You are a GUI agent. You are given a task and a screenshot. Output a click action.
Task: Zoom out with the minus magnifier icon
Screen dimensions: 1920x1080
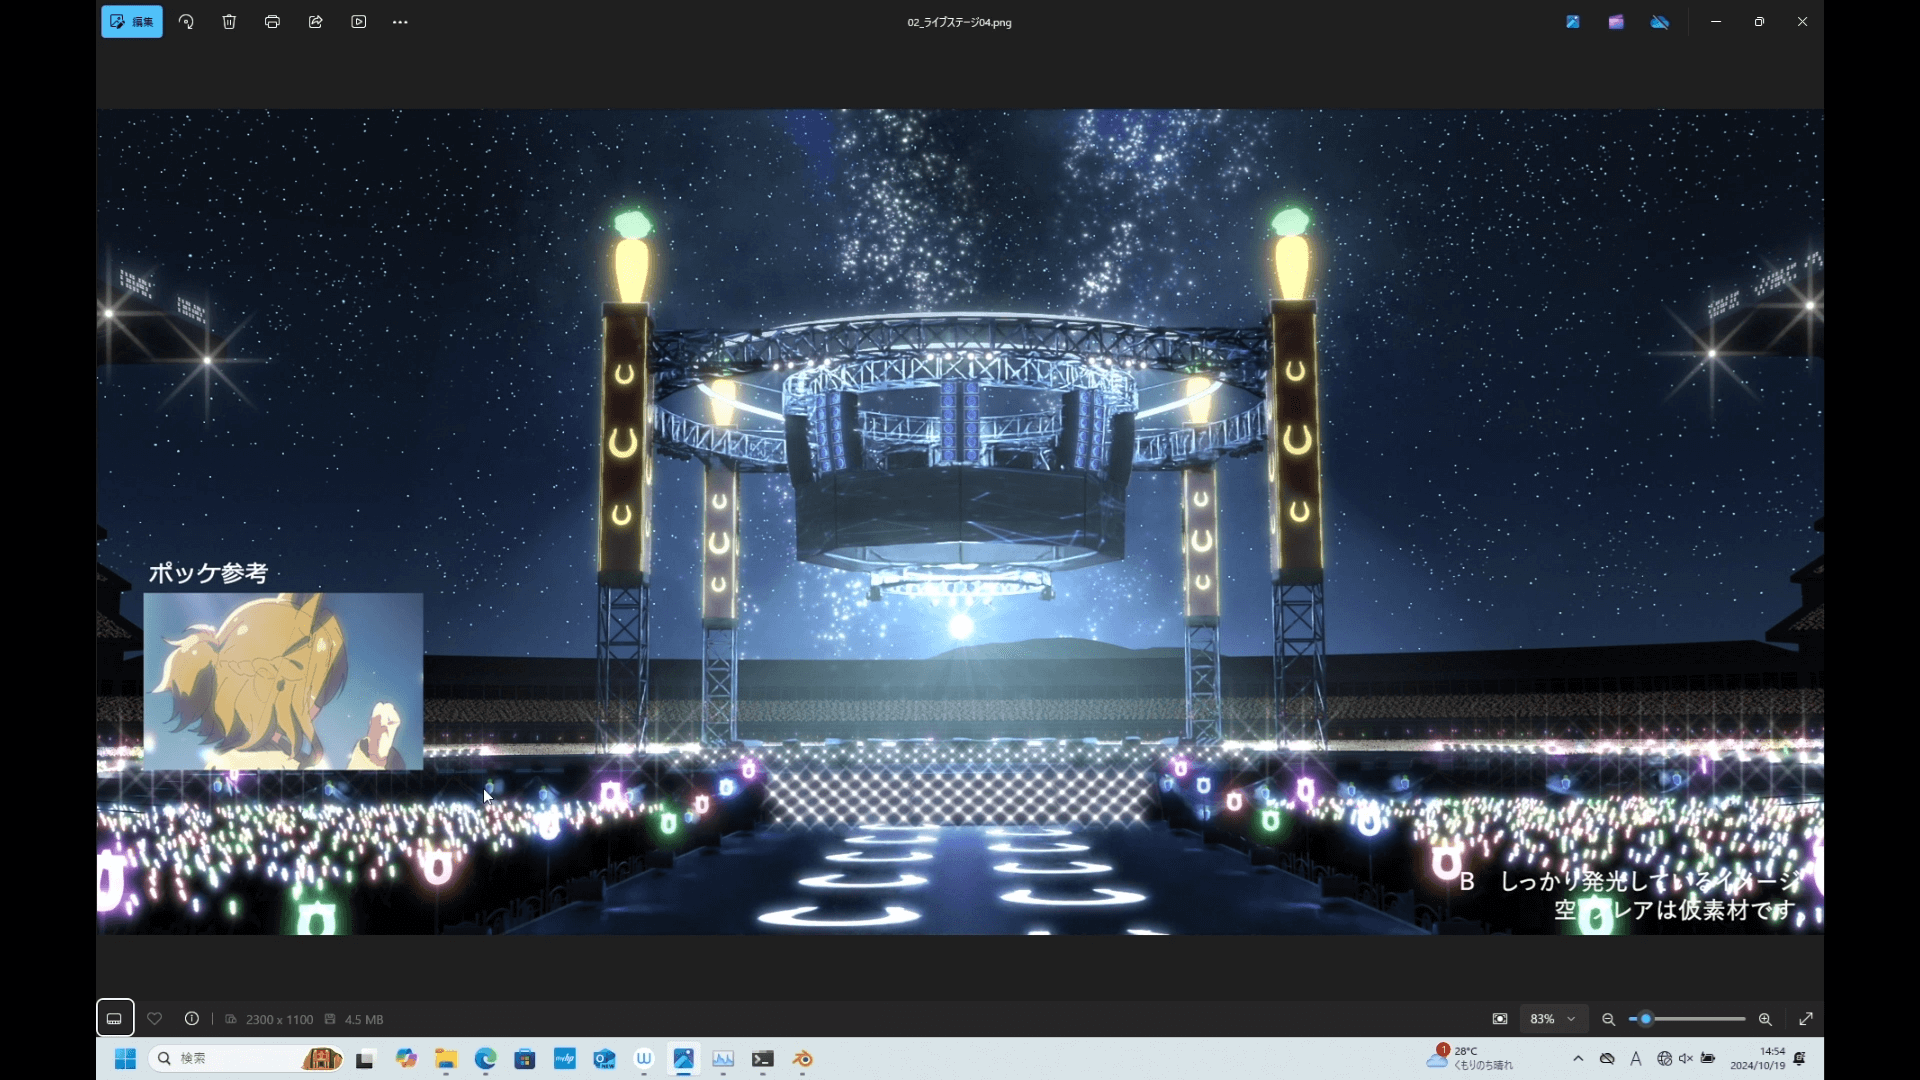click(1608, 1019)
